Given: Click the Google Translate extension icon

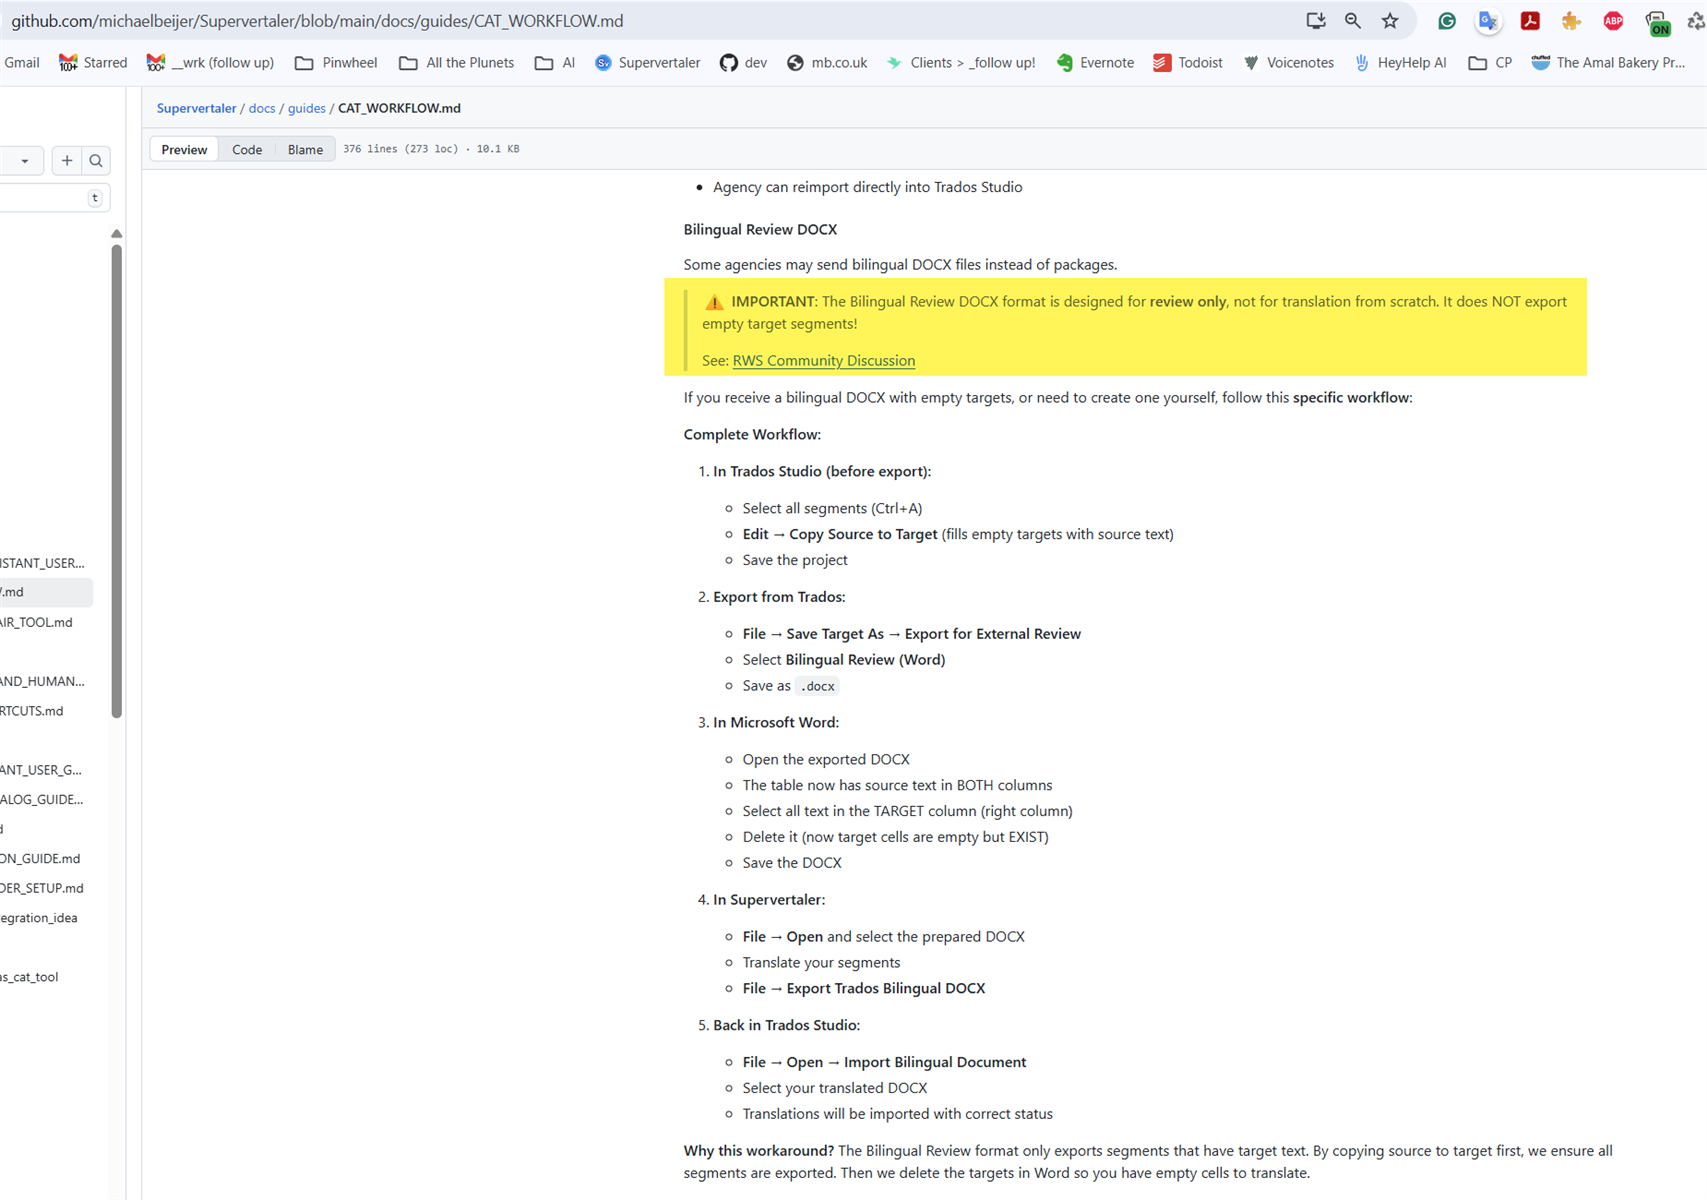Looking at the screenshot, I should point(1488,20).
